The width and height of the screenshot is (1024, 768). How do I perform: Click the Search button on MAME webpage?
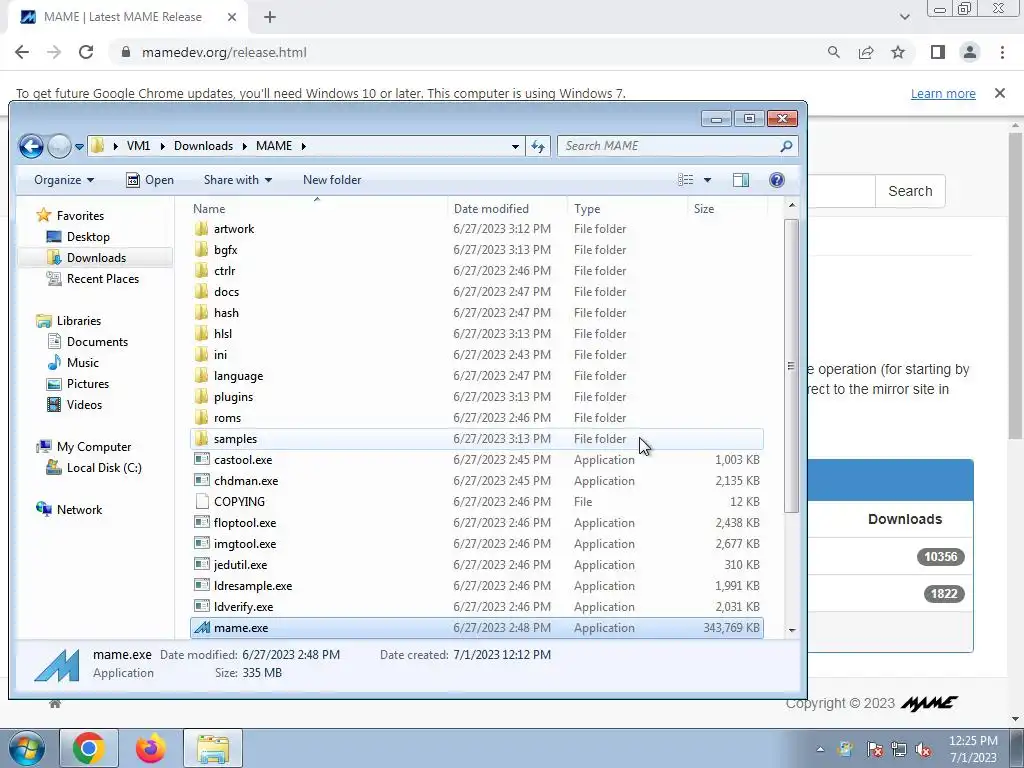pyautogui.click(x=910, y=191)
